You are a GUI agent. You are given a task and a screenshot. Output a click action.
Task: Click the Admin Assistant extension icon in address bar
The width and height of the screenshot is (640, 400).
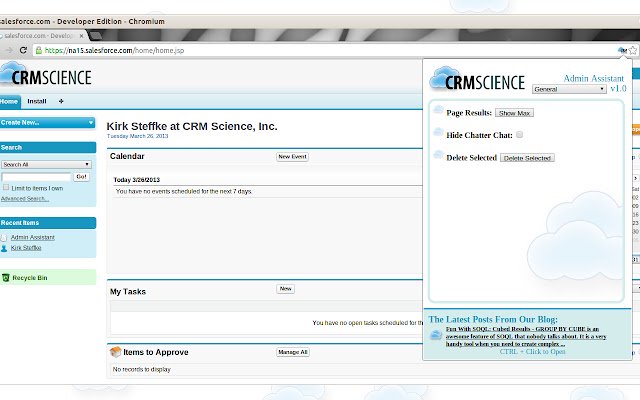pyautogui.click(x=622, y=50)
